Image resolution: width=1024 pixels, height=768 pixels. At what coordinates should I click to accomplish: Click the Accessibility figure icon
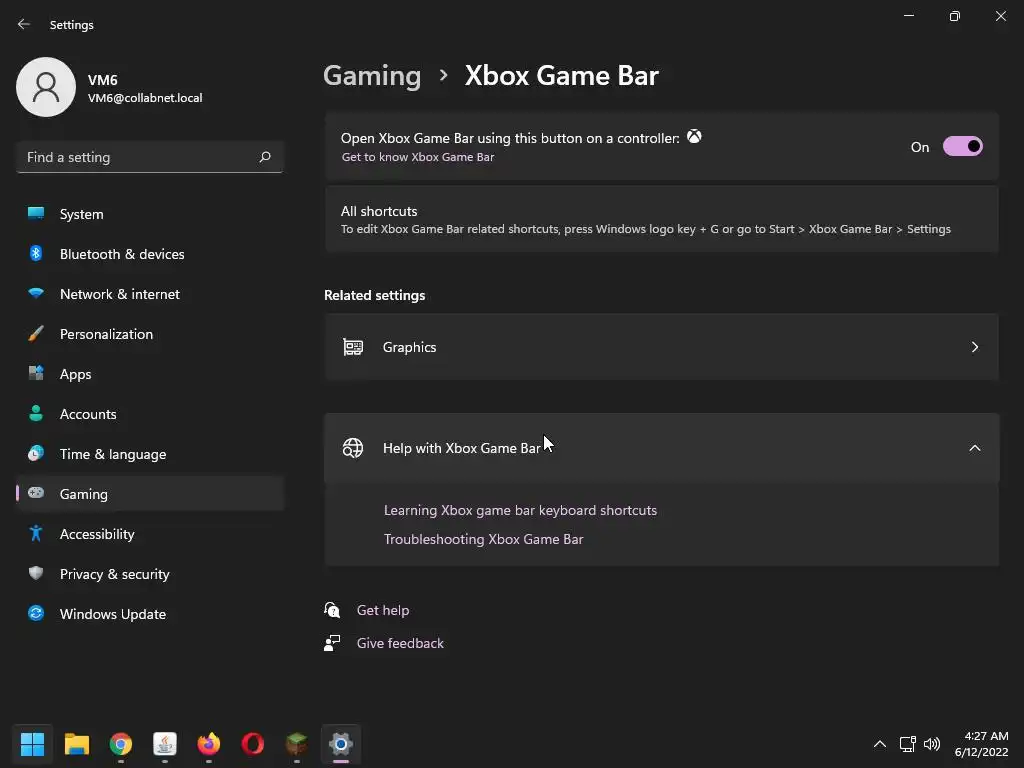36,534
